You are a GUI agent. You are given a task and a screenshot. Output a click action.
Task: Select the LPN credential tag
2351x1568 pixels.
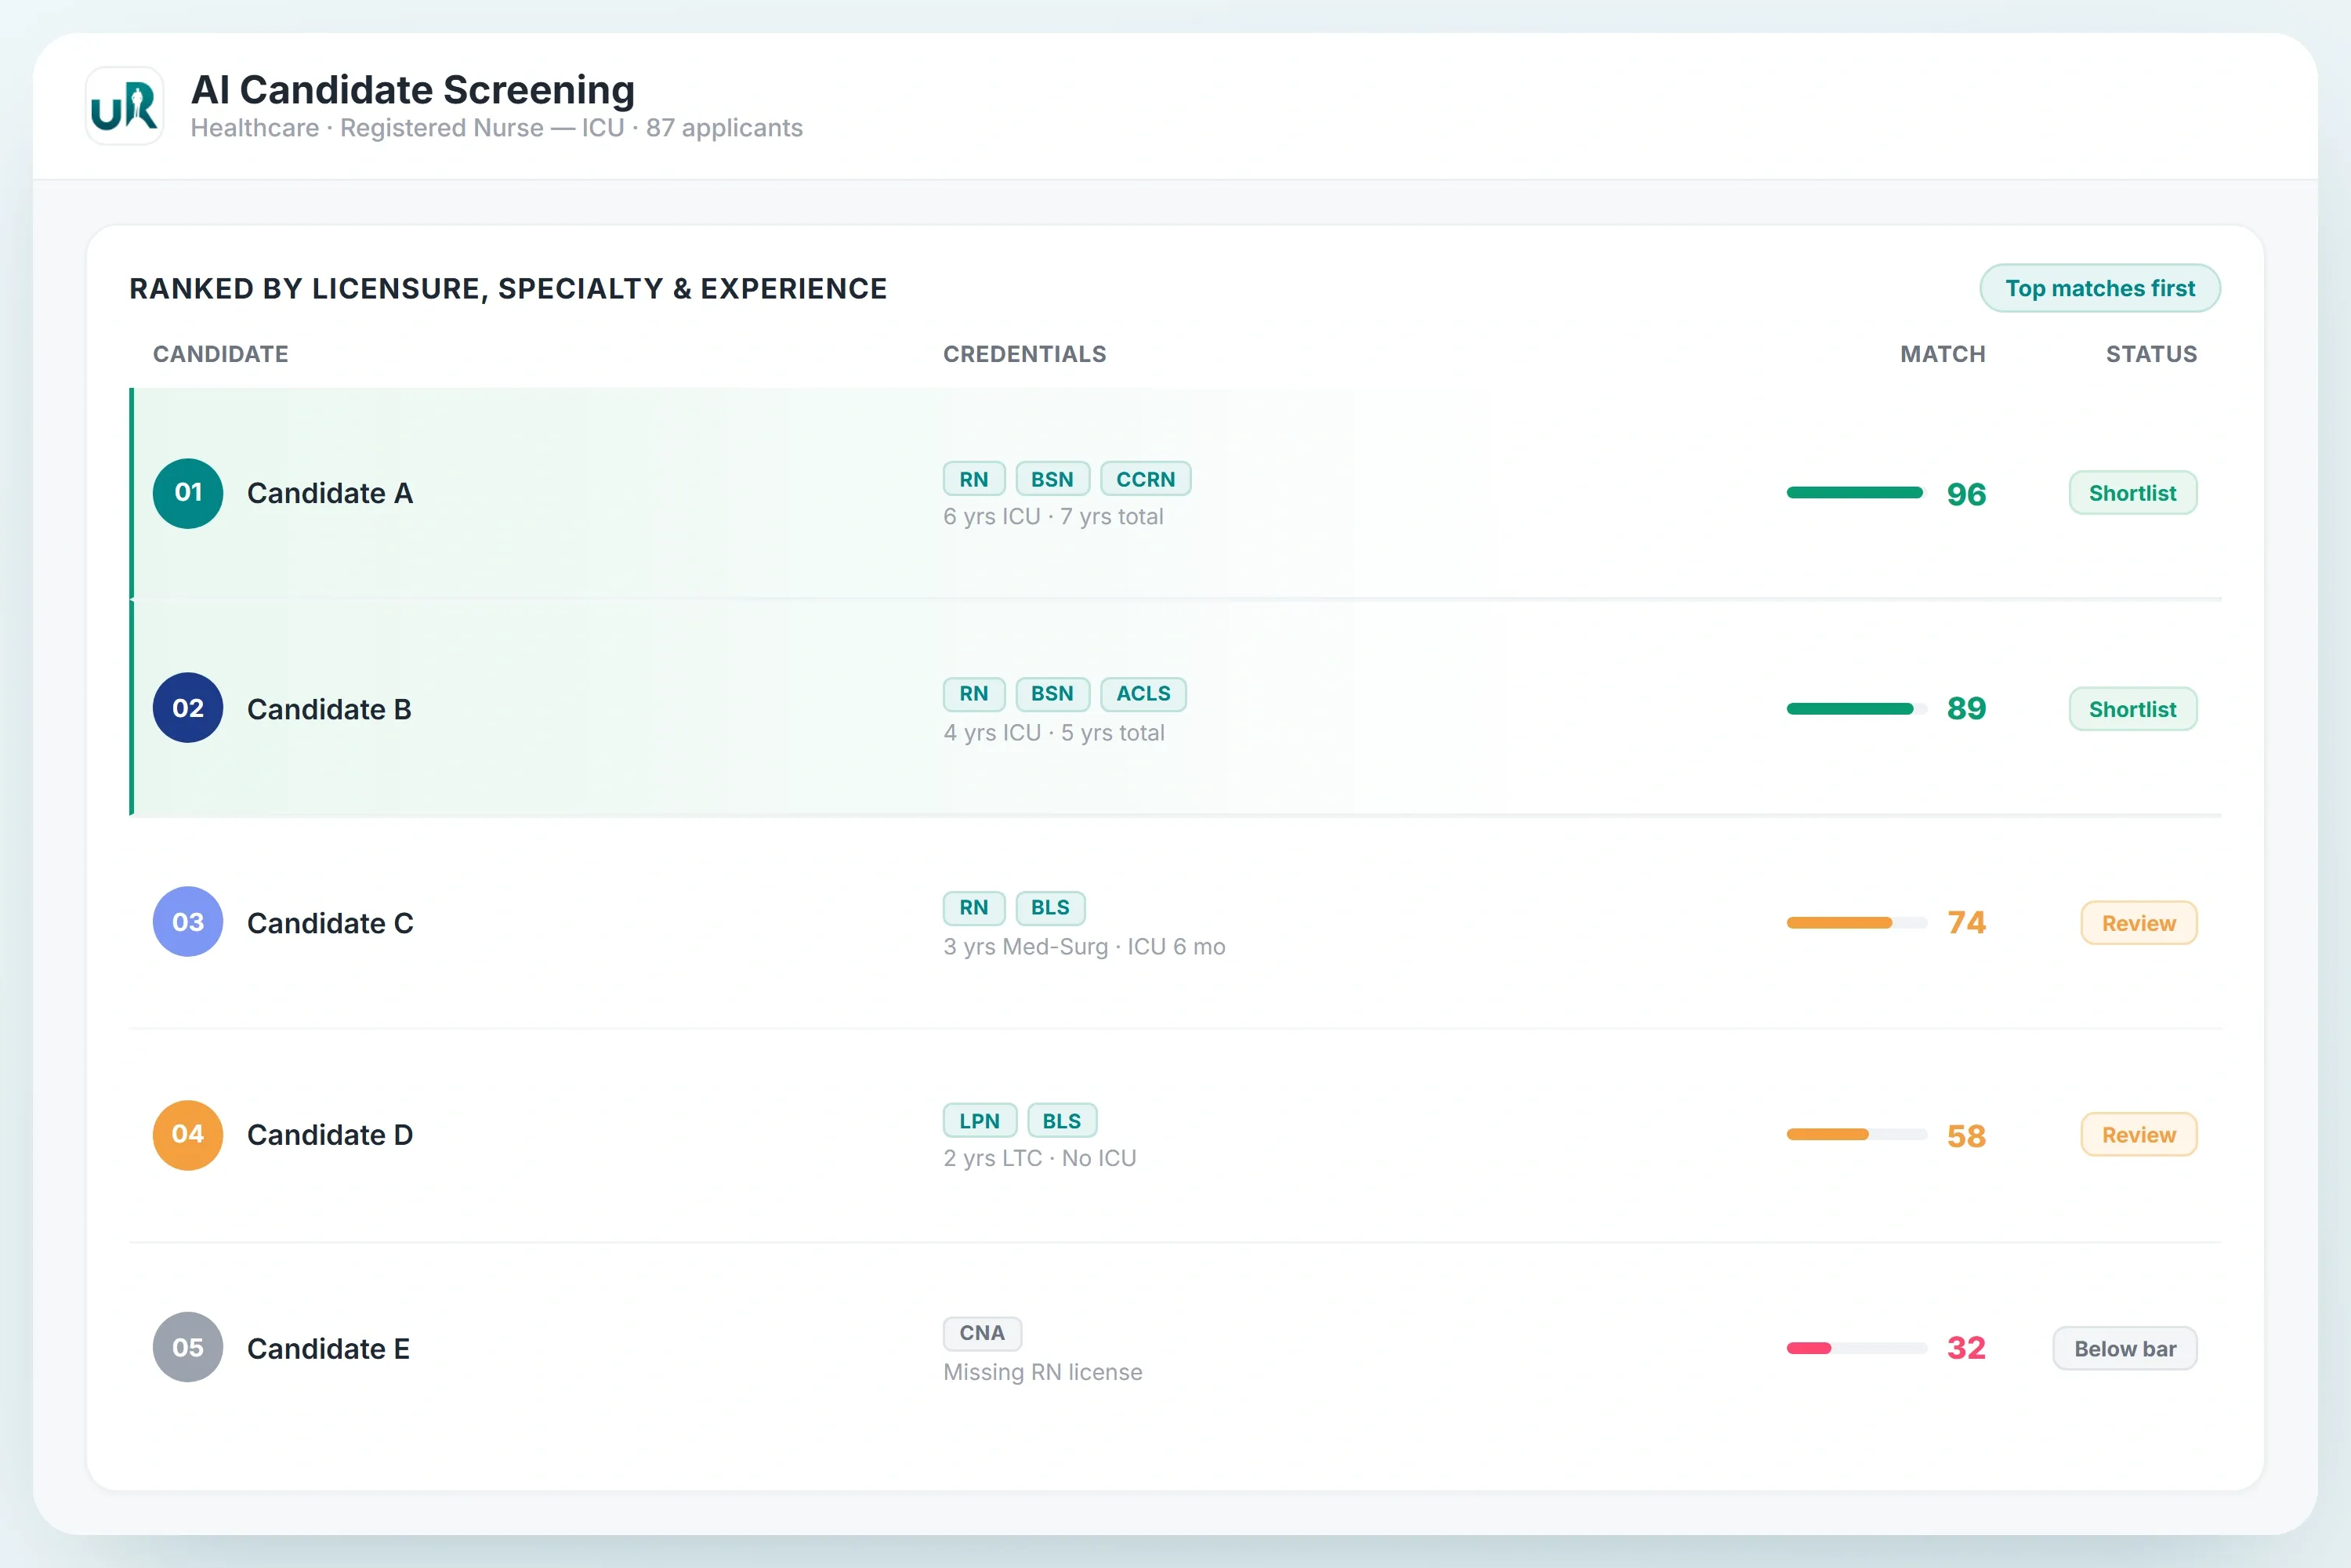point(980,1121)
